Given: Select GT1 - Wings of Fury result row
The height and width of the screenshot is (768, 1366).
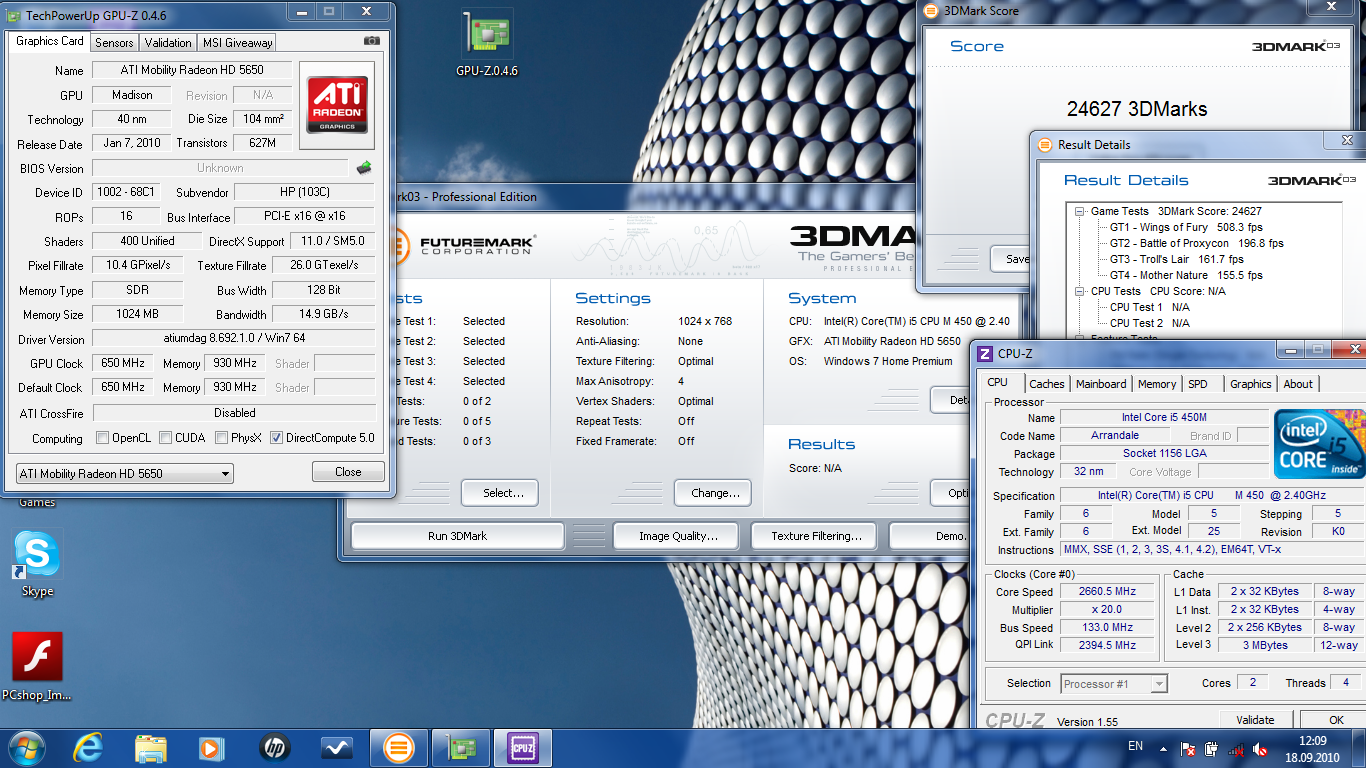Looking at the screenshot, I should [x=1186, y=227].
